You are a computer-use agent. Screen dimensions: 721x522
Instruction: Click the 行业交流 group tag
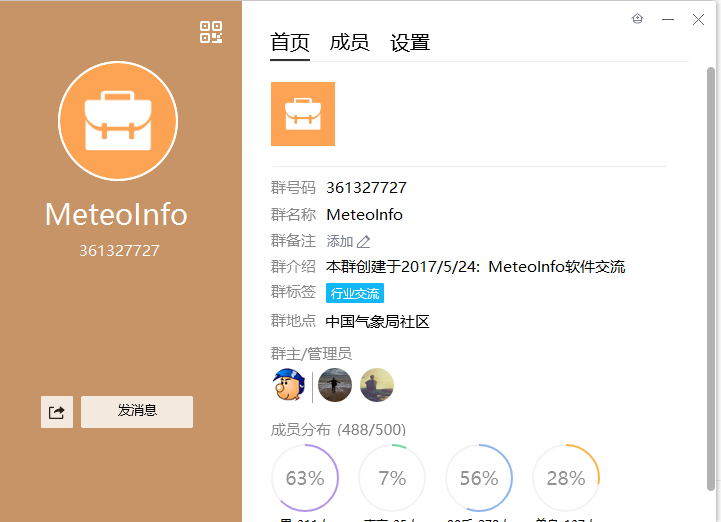355,293
